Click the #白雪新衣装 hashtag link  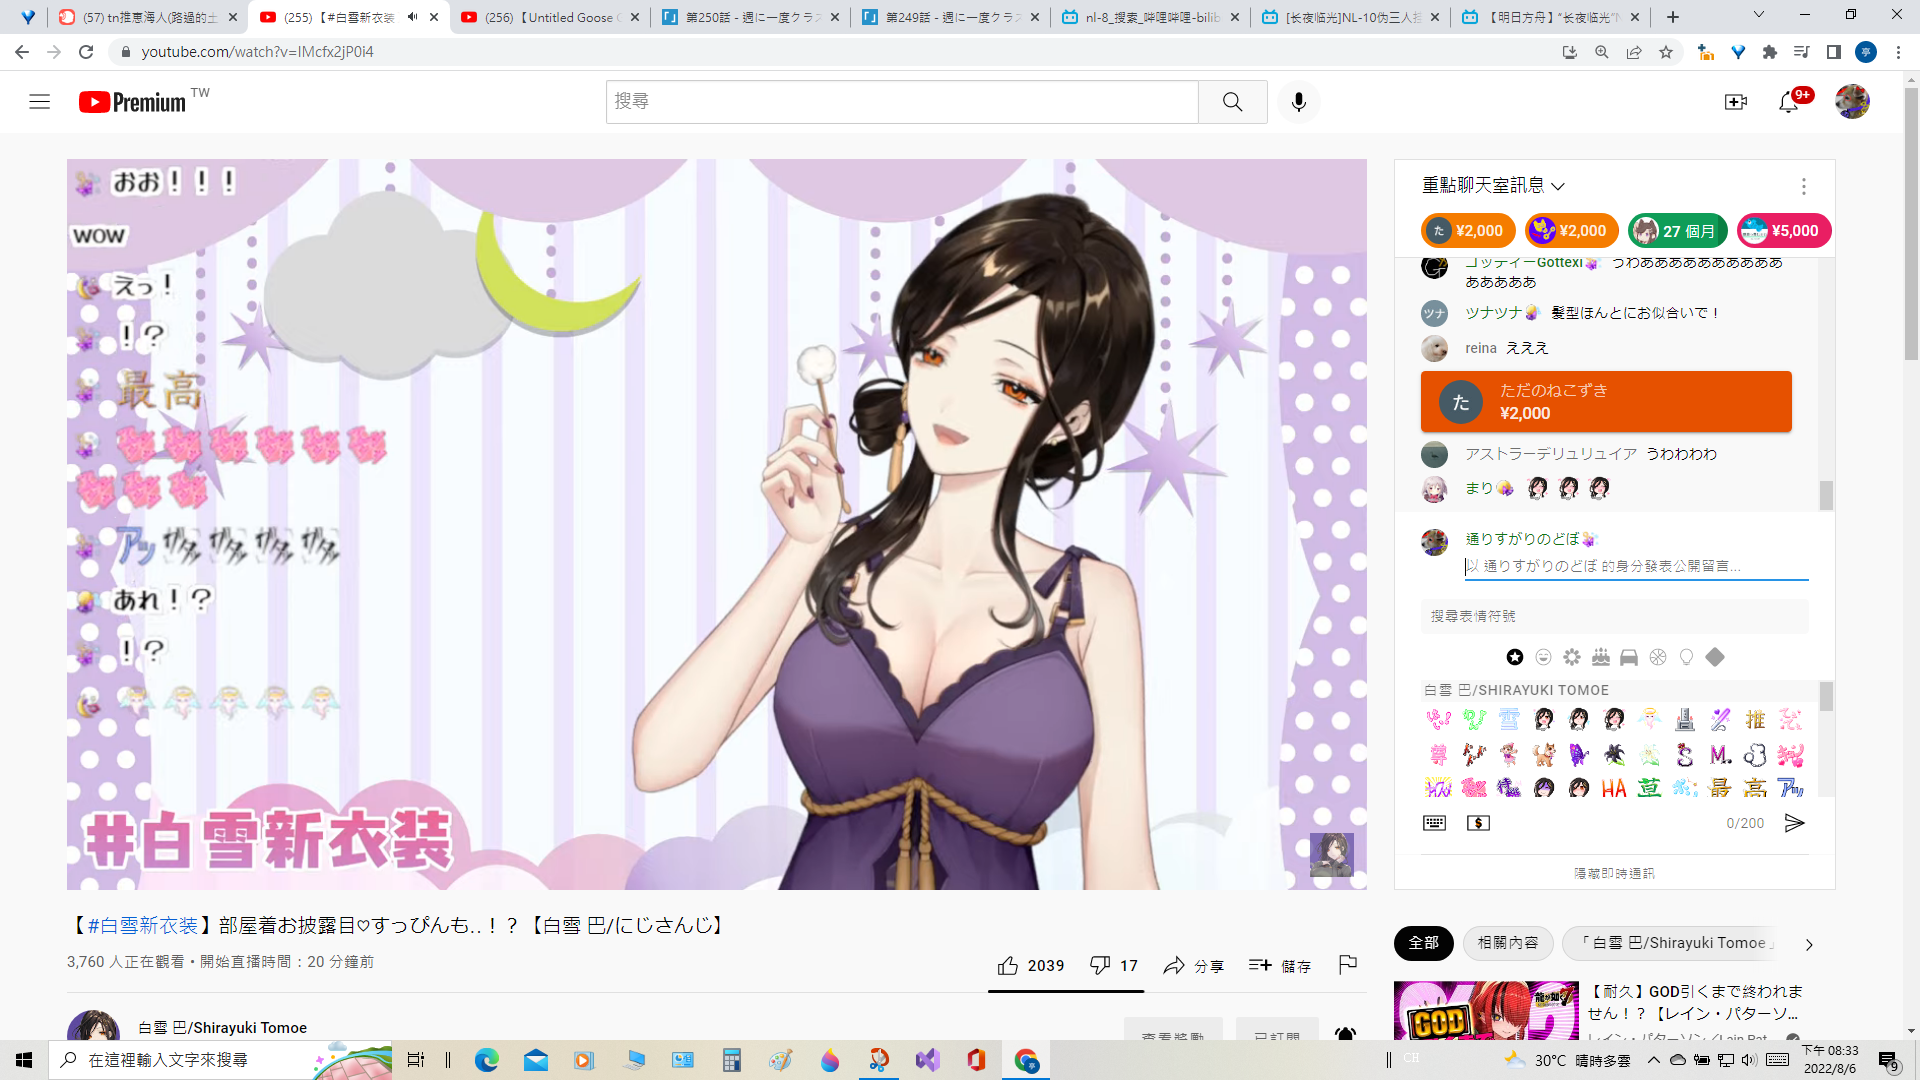pyautogui.click(x=143, y=926)
